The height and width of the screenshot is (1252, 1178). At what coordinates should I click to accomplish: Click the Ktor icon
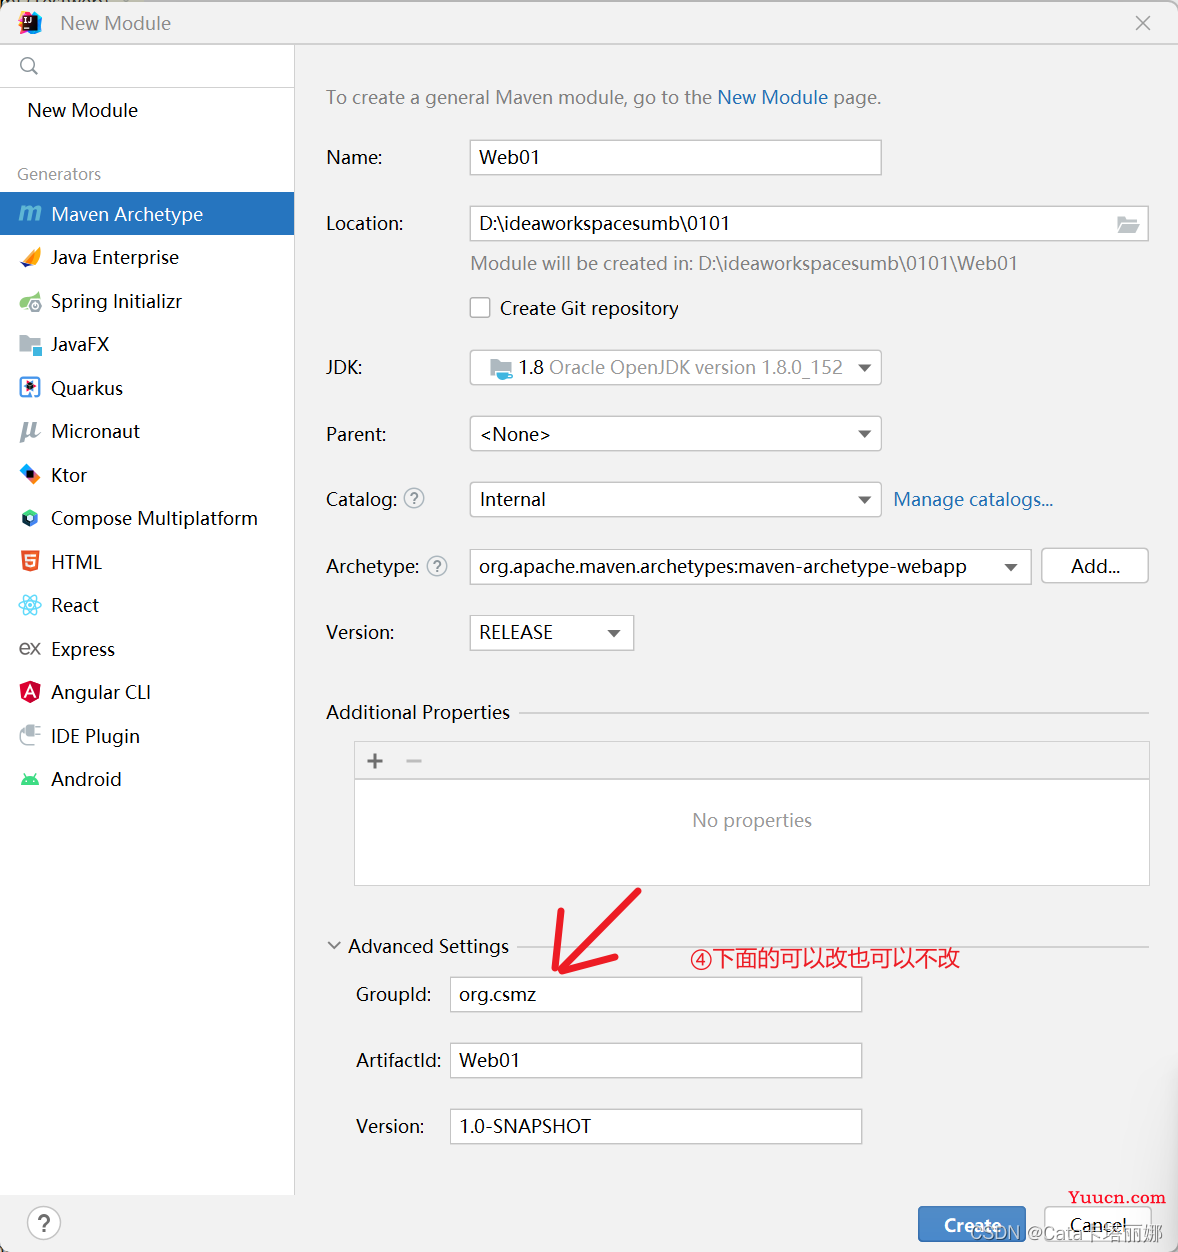pos(30,475)
